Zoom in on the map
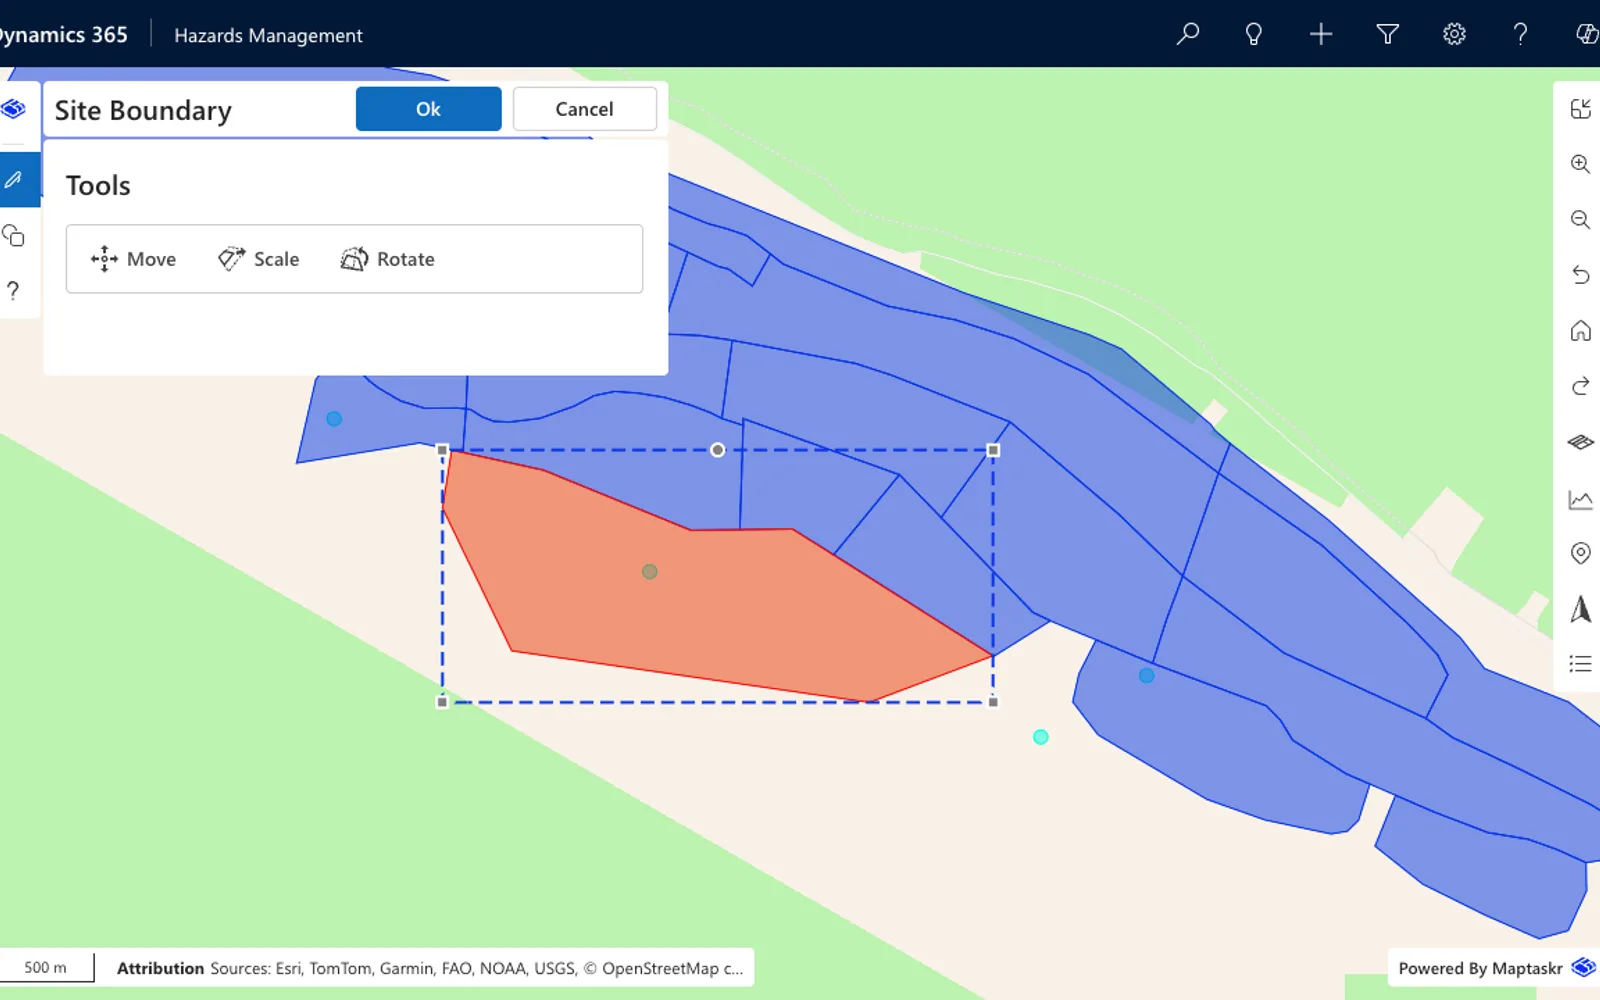The image size is (1600, 1000). coord(1580,164)
